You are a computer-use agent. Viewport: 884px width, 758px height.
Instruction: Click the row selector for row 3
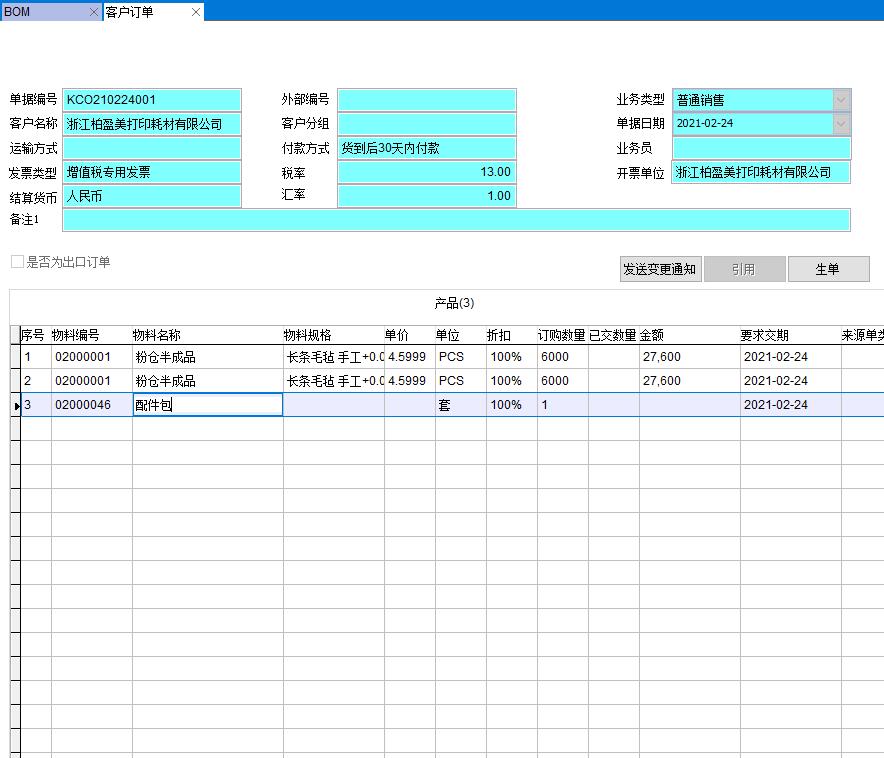pos(16,404)
